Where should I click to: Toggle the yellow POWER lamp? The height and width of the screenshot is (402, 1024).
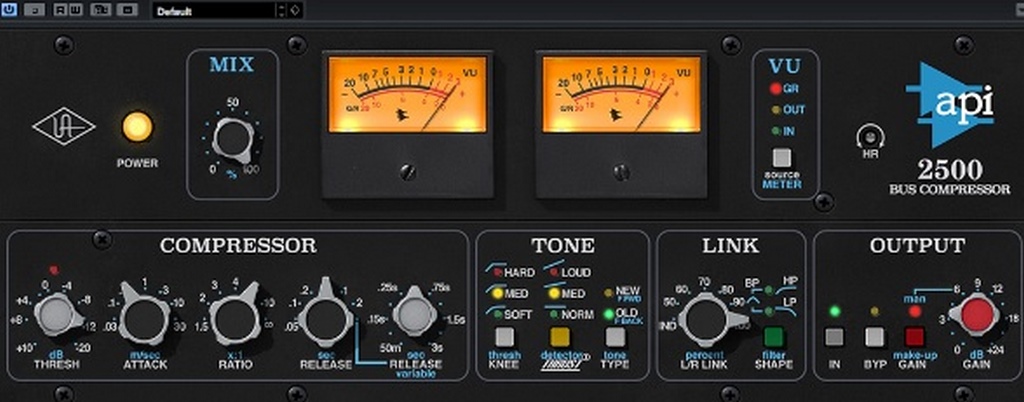tap(137, 127)
